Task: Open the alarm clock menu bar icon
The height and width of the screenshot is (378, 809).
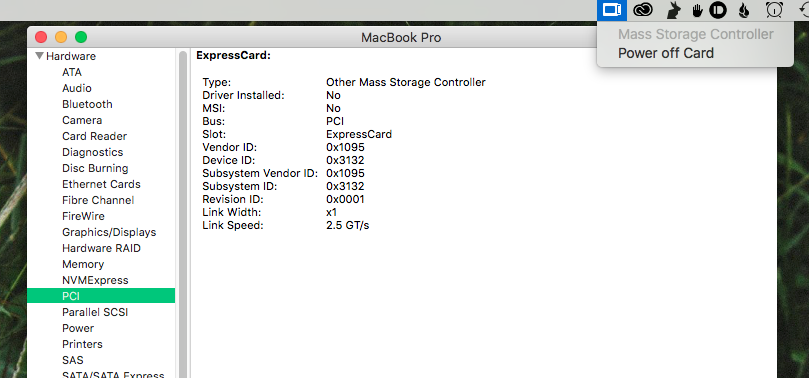Action: point(774,10)
